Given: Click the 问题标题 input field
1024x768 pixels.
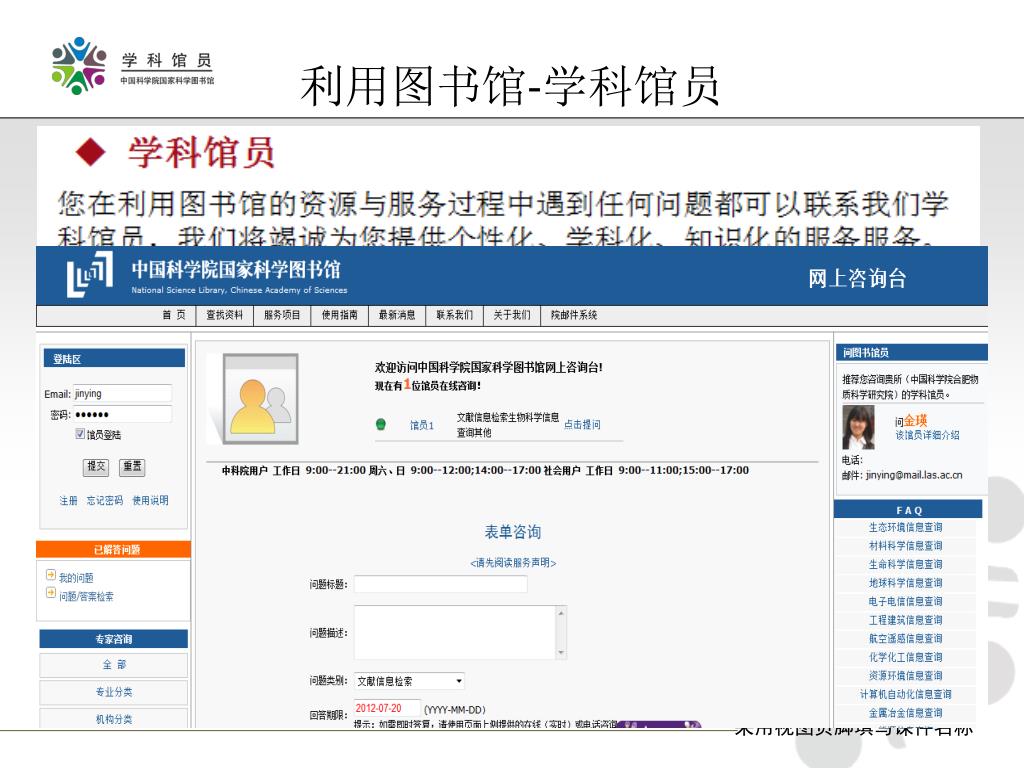Looking at the screenshot, I should point(441,584).
